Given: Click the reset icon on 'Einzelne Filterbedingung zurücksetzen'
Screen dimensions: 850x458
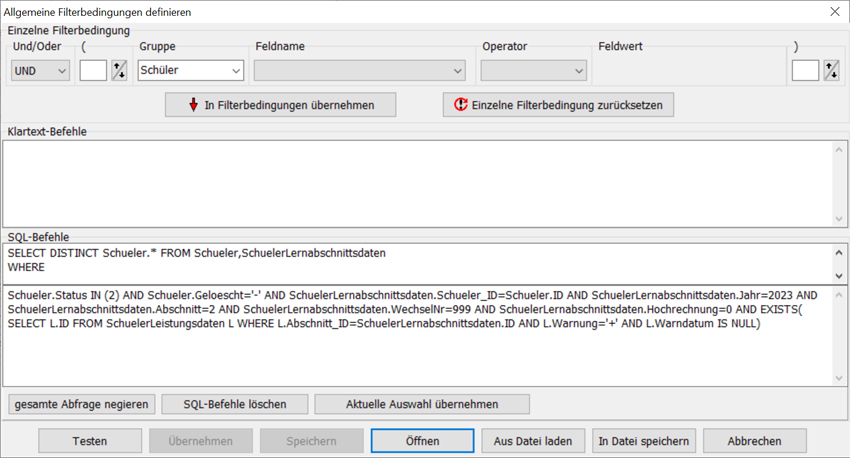Looking at the screenshot, I should [x=460, y=105].
